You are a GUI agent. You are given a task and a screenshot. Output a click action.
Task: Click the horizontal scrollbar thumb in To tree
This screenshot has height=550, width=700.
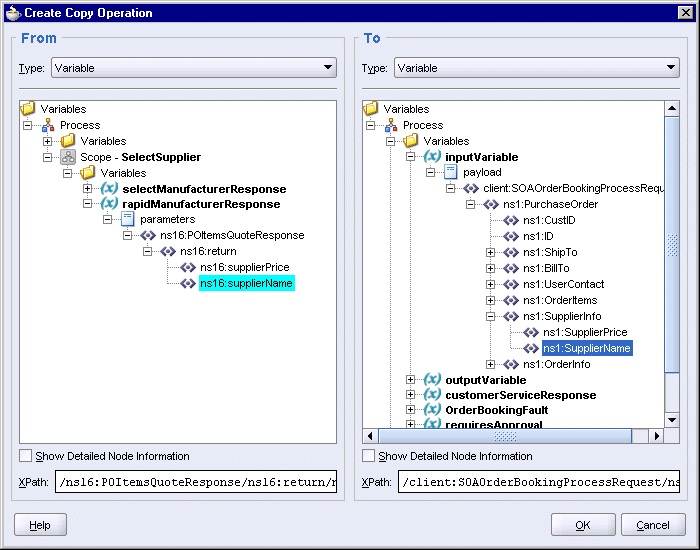505,436
